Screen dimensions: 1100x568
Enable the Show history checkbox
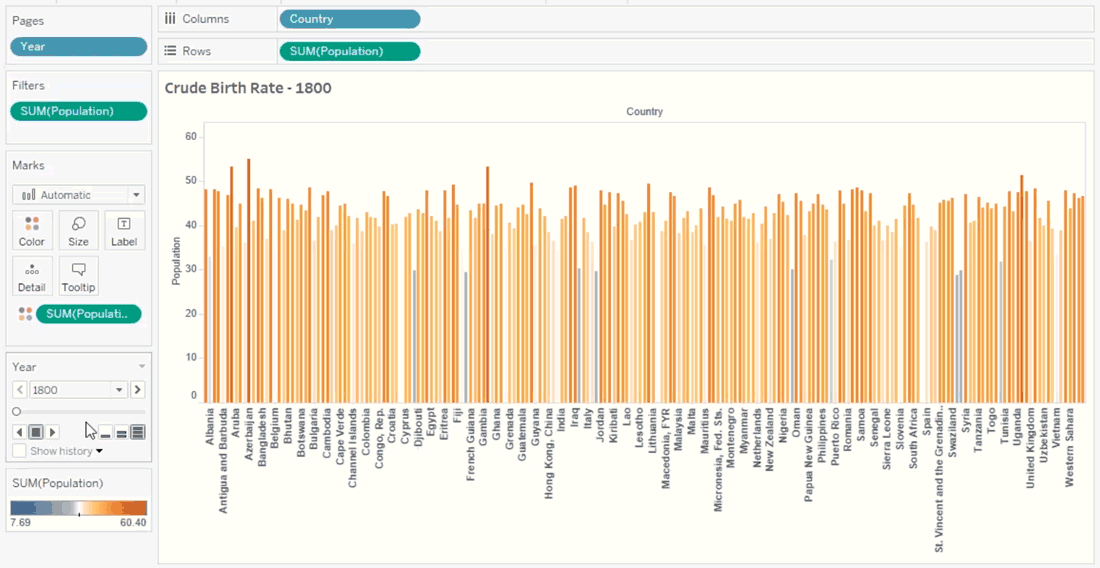tap(20, 451)
